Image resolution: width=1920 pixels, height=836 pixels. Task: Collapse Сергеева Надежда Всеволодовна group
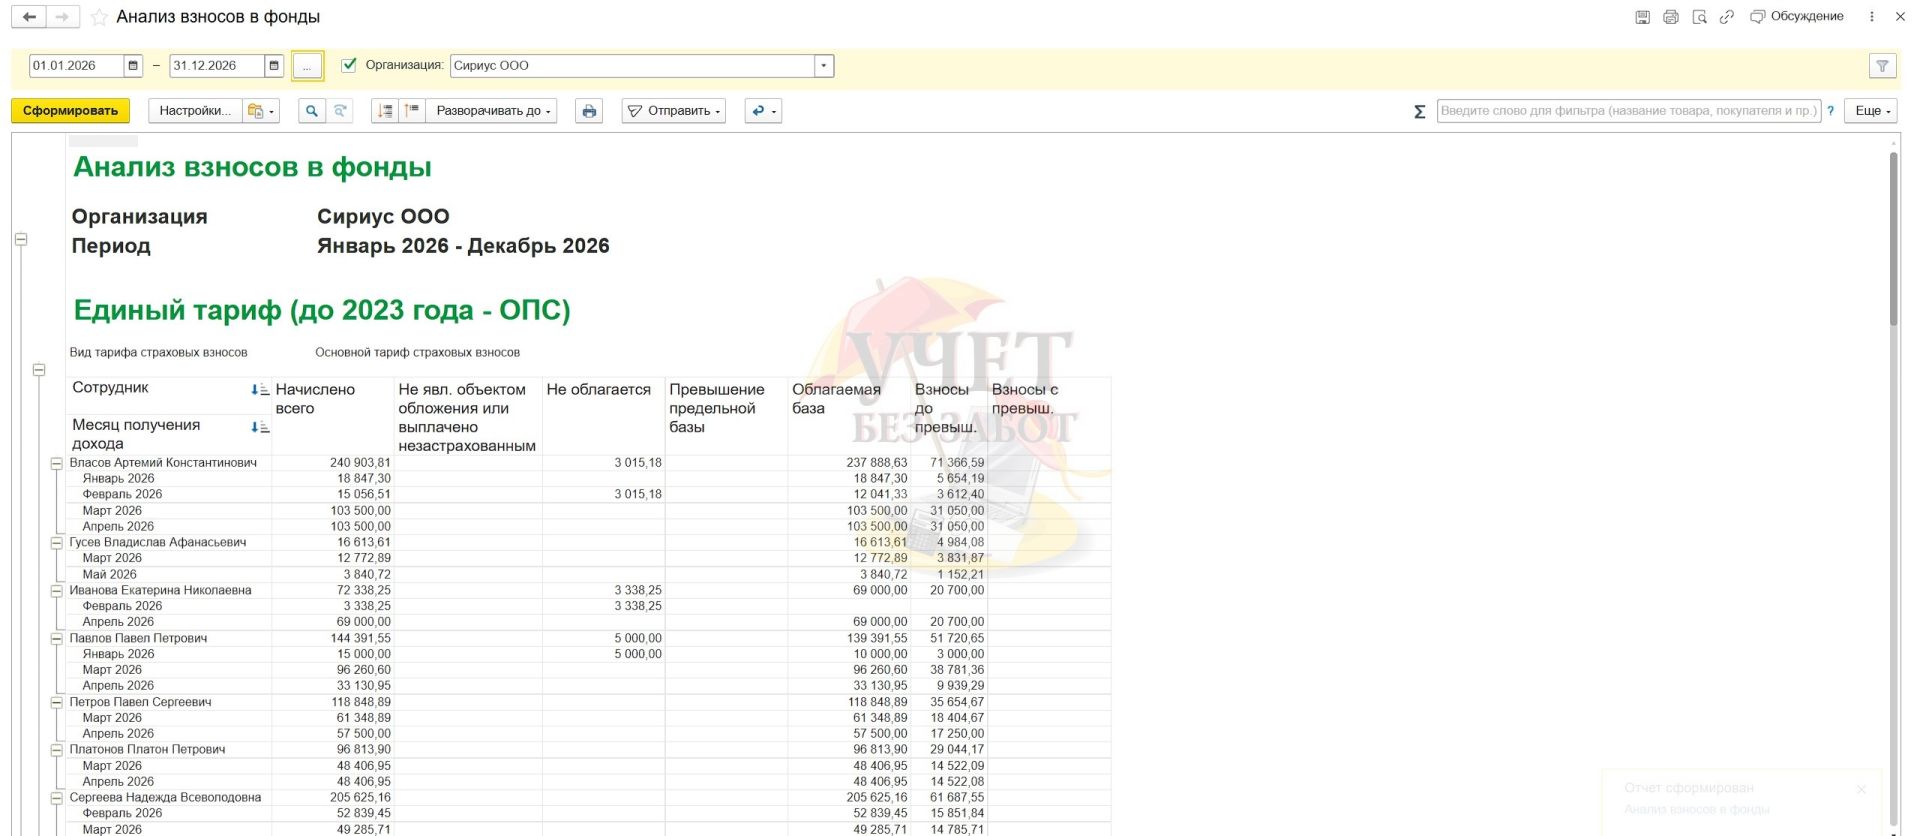(x=57, y=798)
